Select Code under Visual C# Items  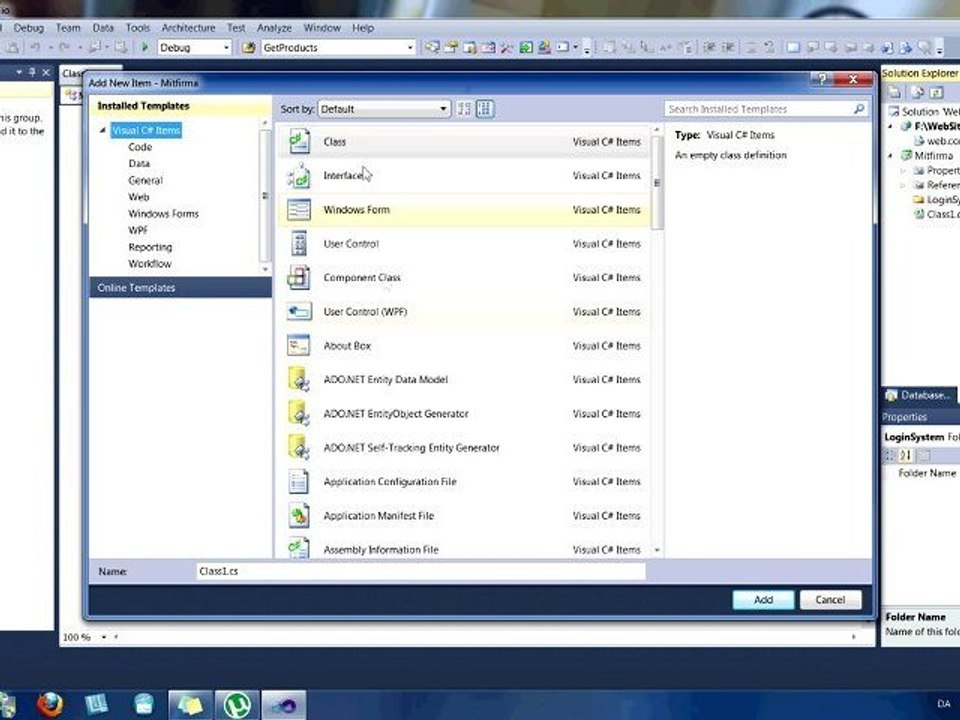pos(140,147)
